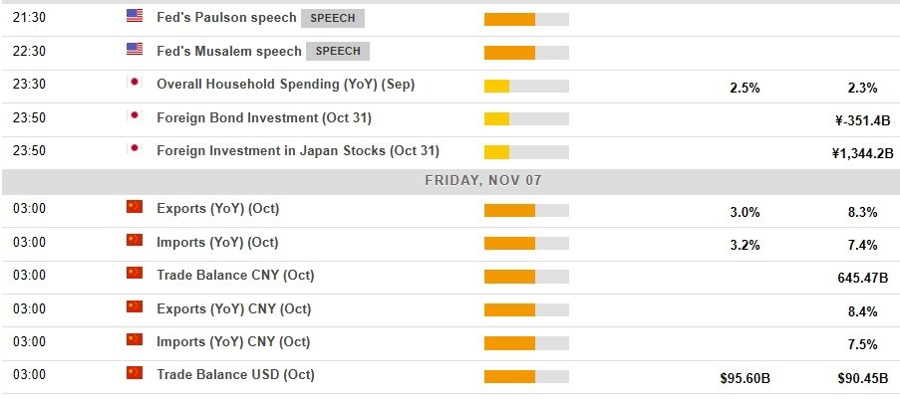Click the ¥1,344.2B previous value
This screenshot has width=900, height=400.
[x=855, y=153]
